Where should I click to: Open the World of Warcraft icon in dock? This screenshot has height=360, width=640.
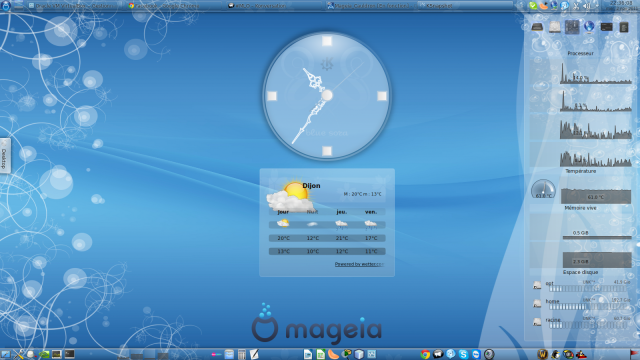click(542, 354)
